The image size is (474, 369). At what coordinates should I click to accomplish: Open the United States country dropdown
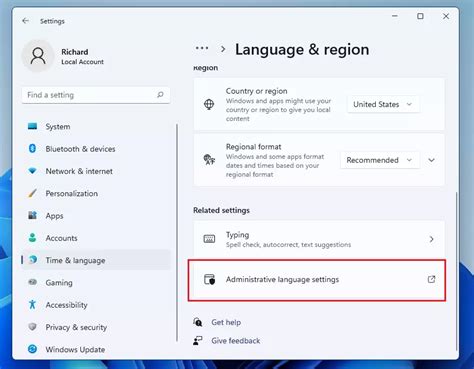[x=383, y=104]
